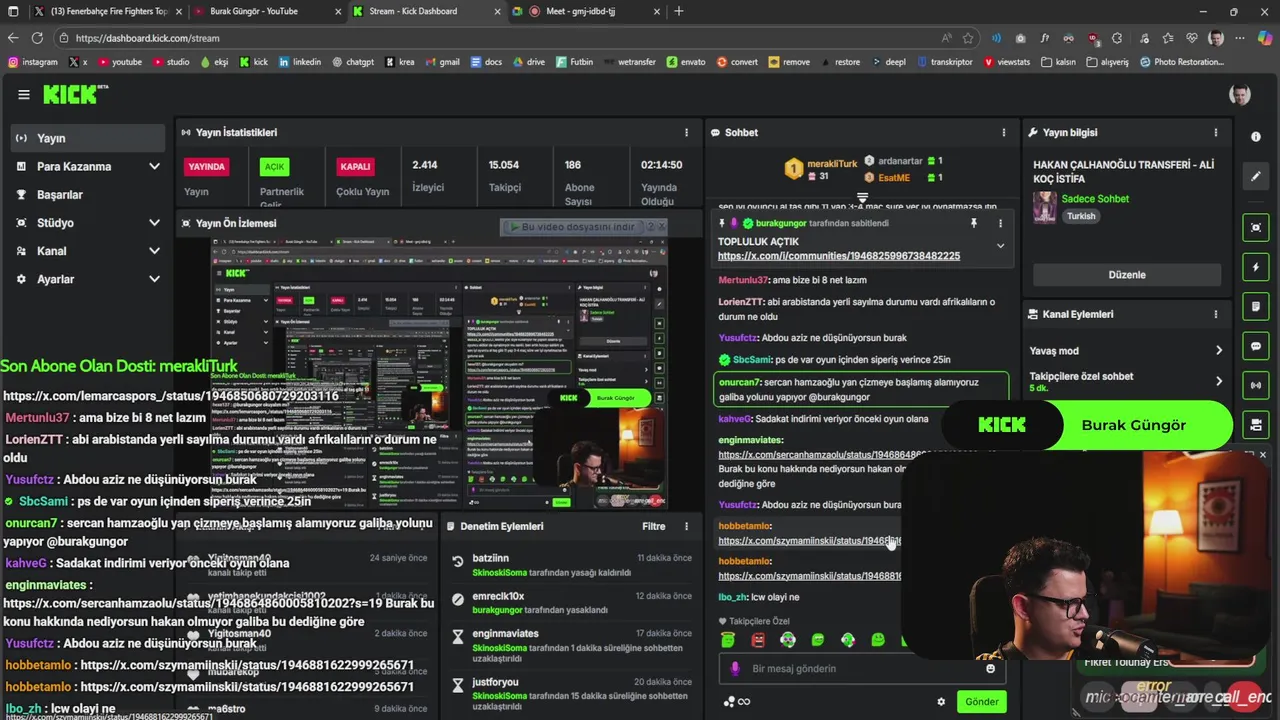
Task: Open chatgpt bookmark
Action: click(352, 62)
